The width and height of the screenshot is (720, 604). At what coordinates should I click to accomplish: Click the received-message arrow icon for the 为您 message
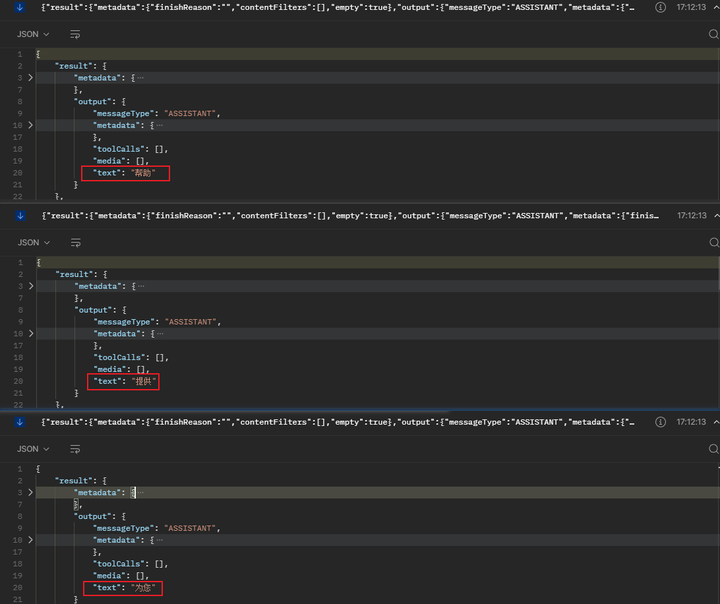(20, 422)
